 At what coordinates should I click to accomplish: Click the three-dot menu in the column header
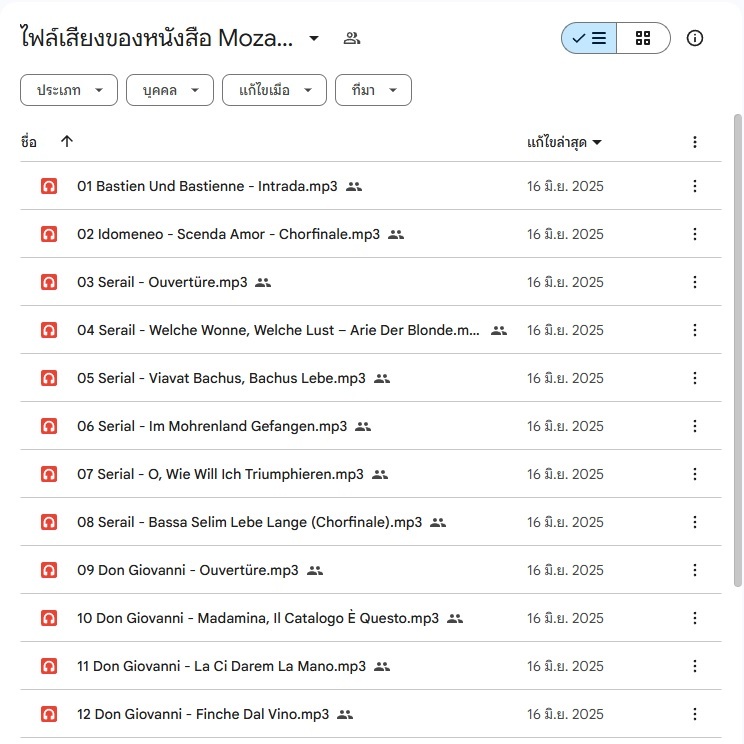pos(695,142)
